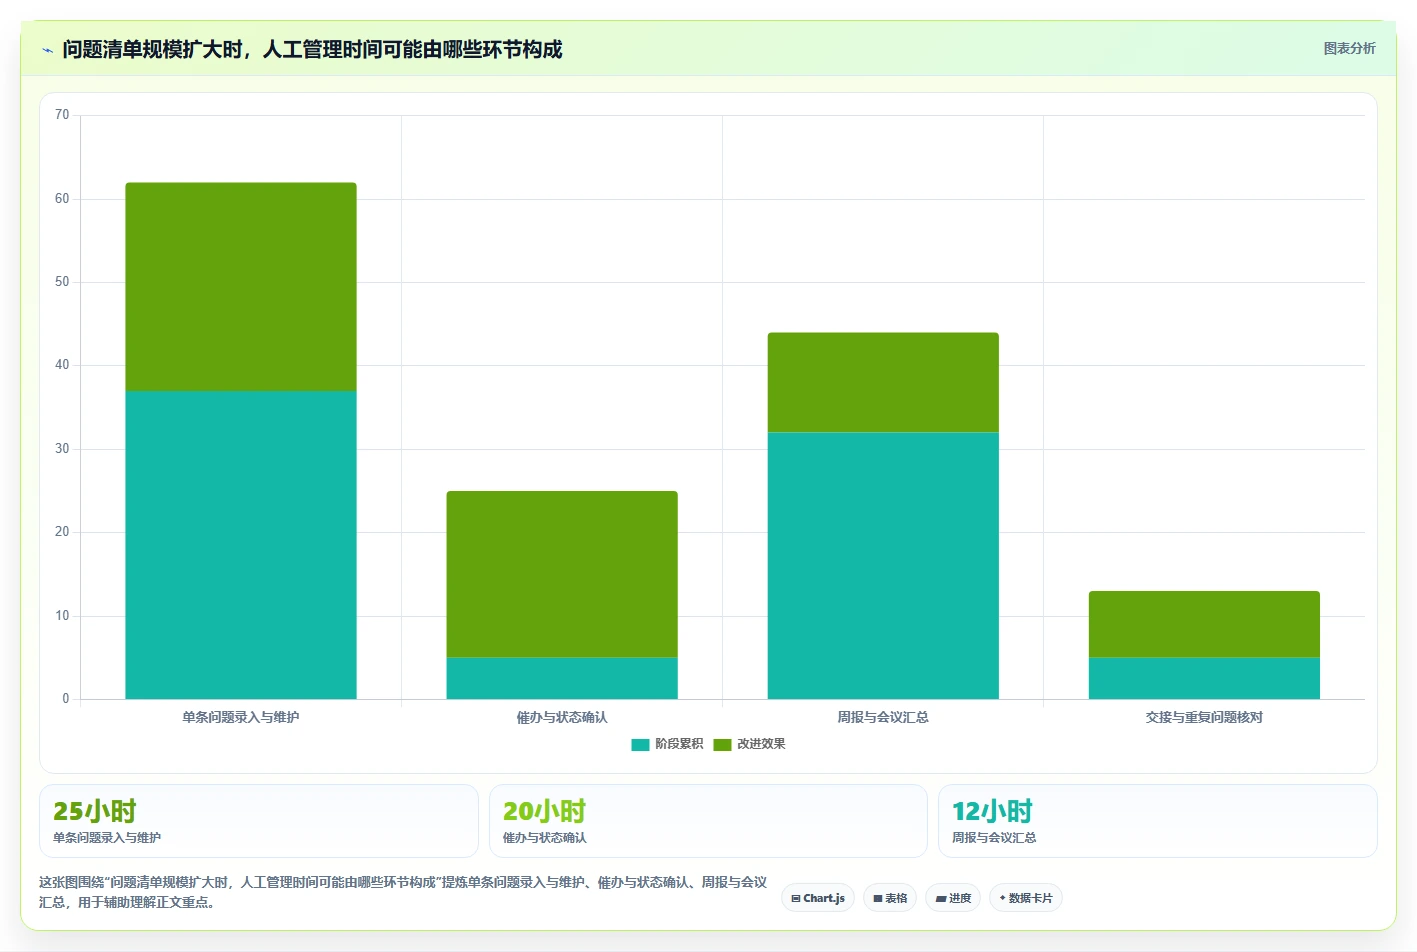Click green segment of 单条问题录入与维护 bar
This screenshot has width=1417, height=952.
[x=241, y=286]
